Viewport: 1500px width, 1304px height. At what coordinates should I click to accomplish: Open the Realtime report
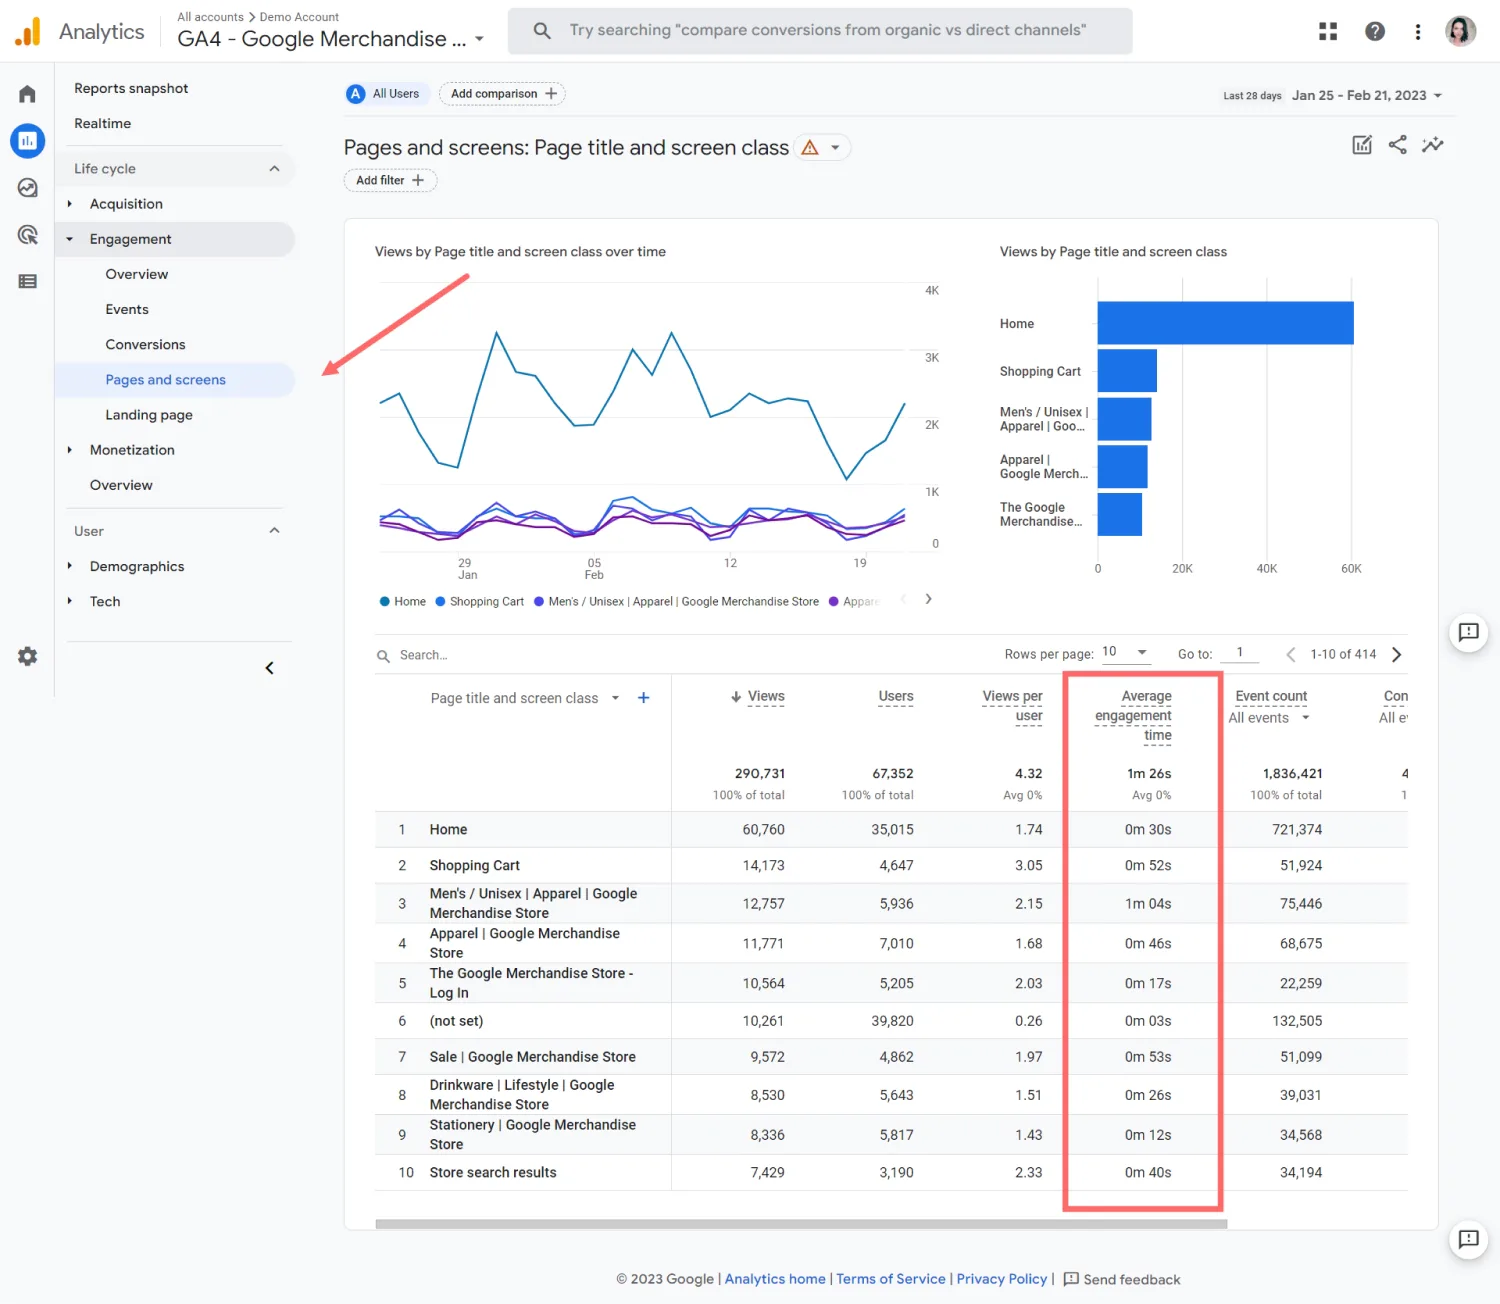103,124
